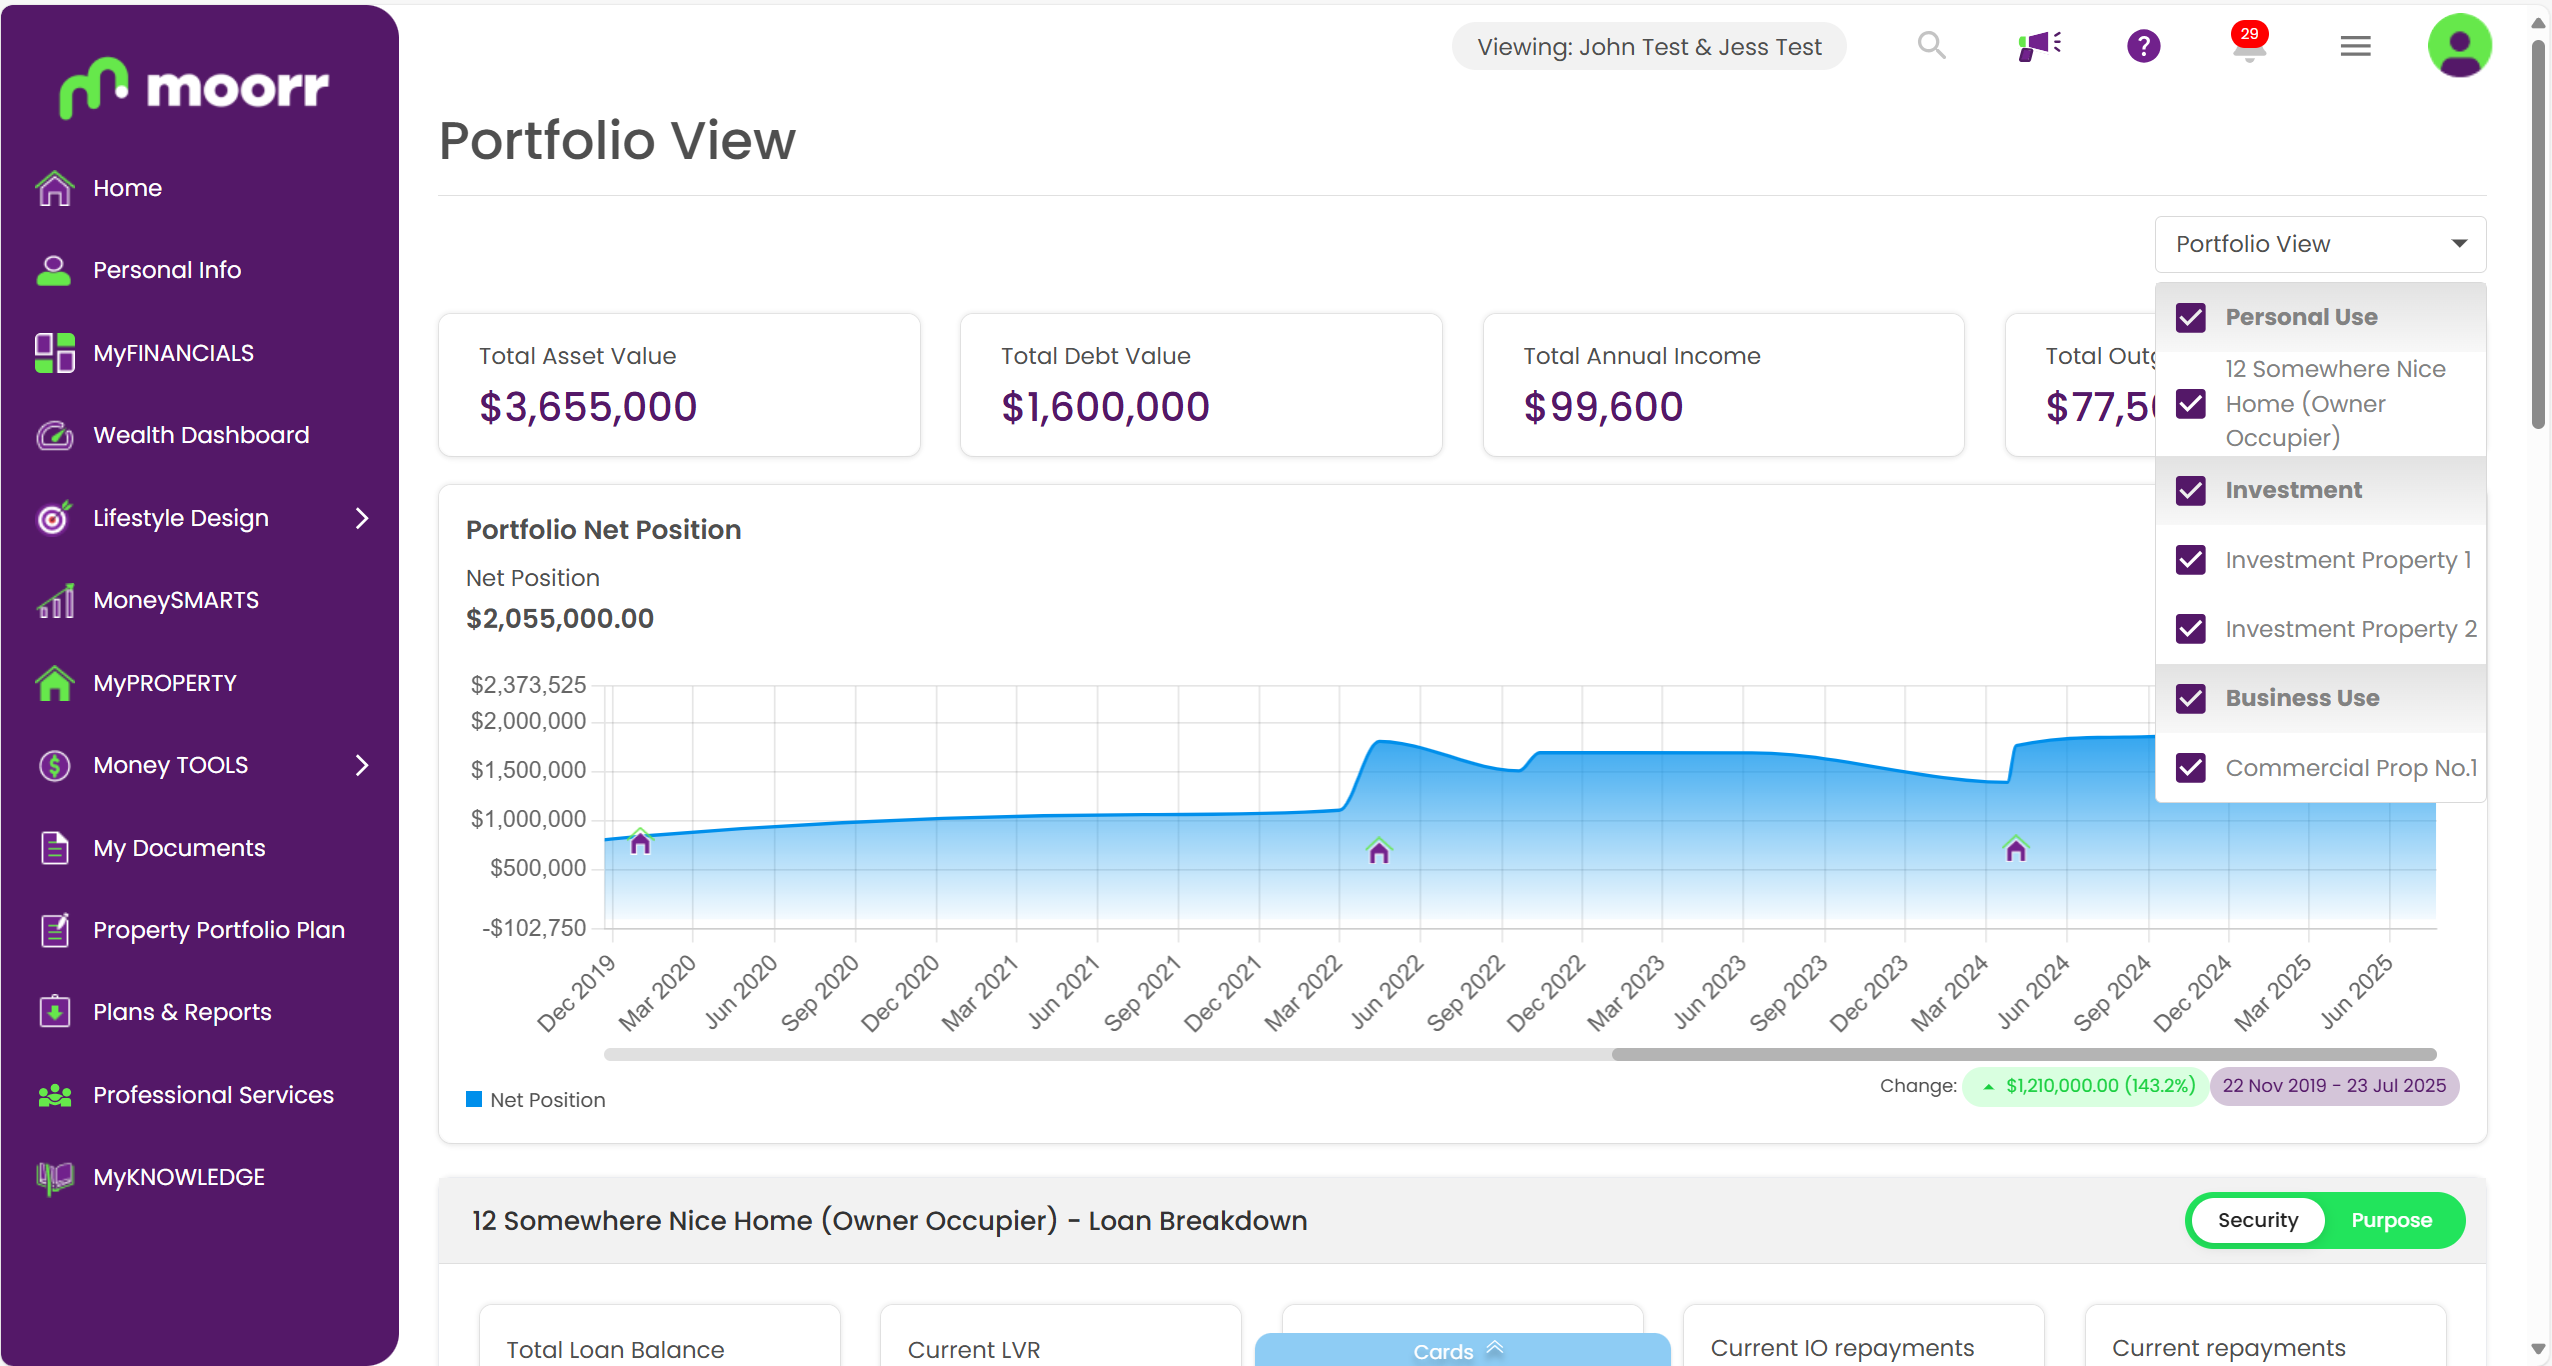Uncheck the Personal Use checkbox

tap(2191, 317)
